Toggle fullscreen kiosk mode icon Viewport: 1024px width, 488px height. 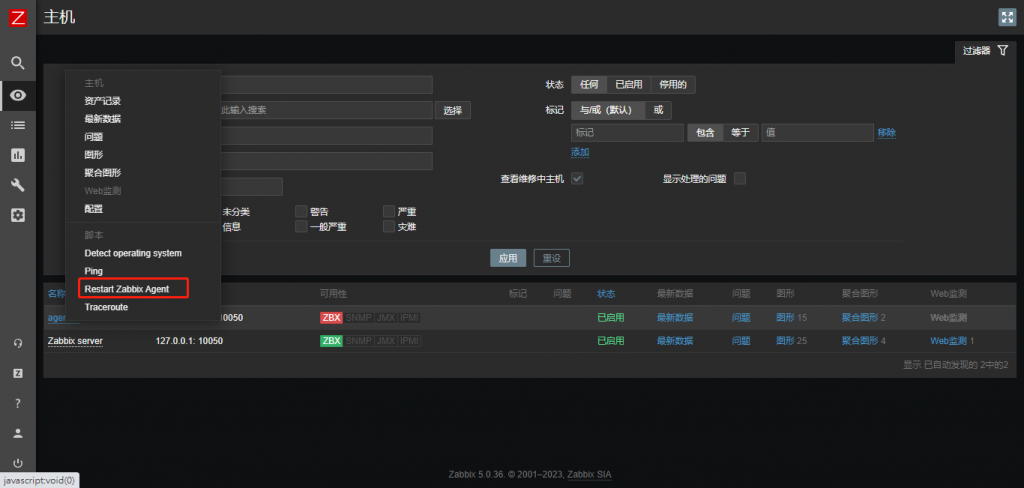pyautogui.click(x=1007, y=17)
